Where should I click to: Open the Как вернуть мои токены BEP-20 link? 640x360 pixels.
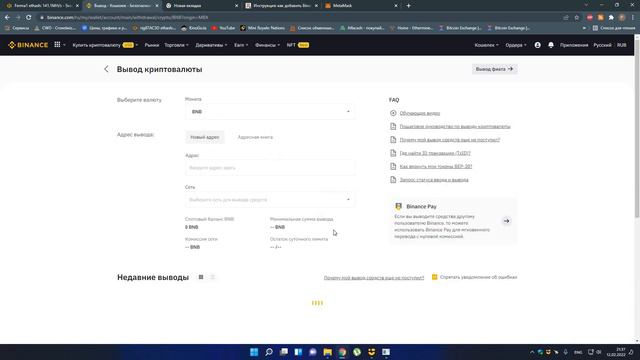[436, 166]
